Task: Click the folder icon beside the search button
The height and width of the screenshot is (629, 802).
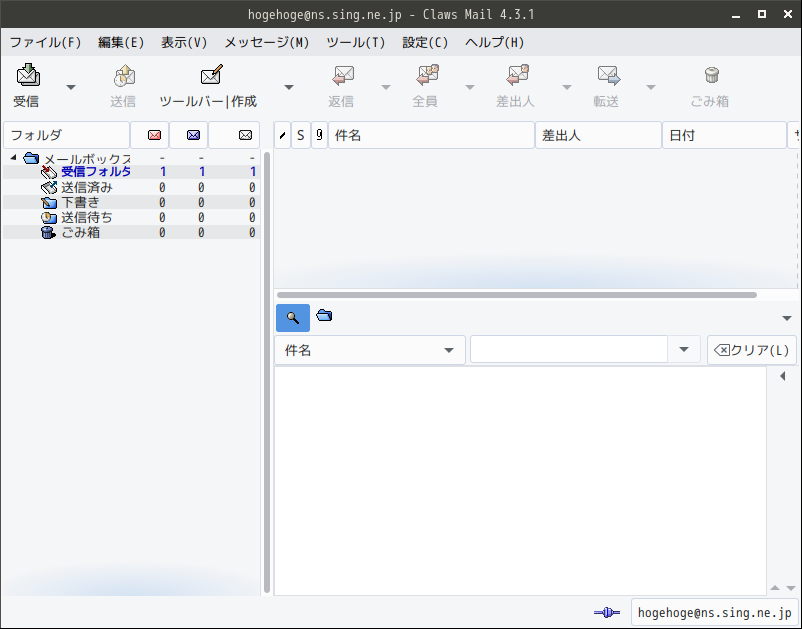Action: point(324,316)
